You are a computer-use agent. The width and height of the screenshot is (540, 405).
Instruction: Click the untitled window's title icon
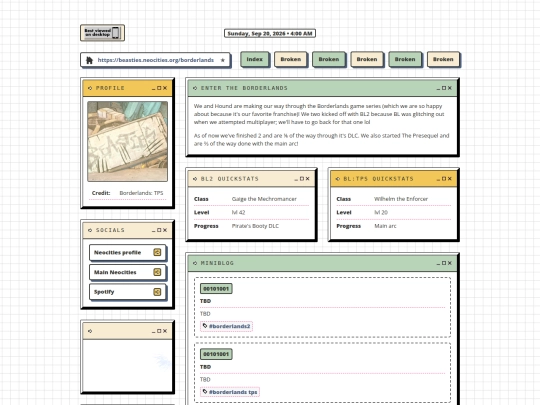click(90, 331)
